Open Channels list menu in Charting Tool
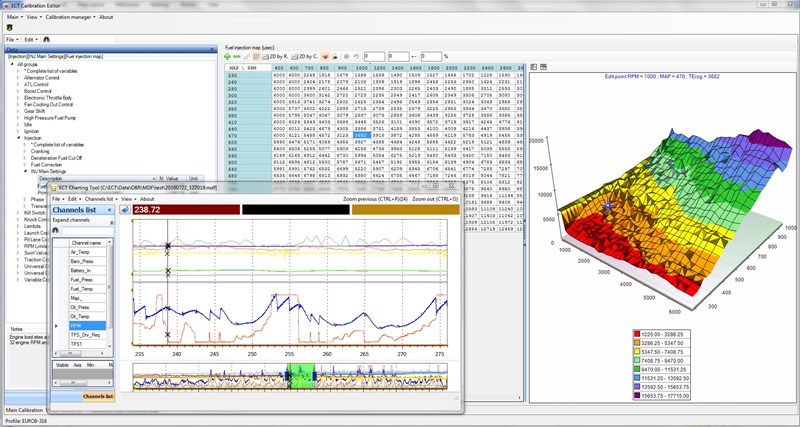The width and height of the screenshot is (800, 427). 101,199
